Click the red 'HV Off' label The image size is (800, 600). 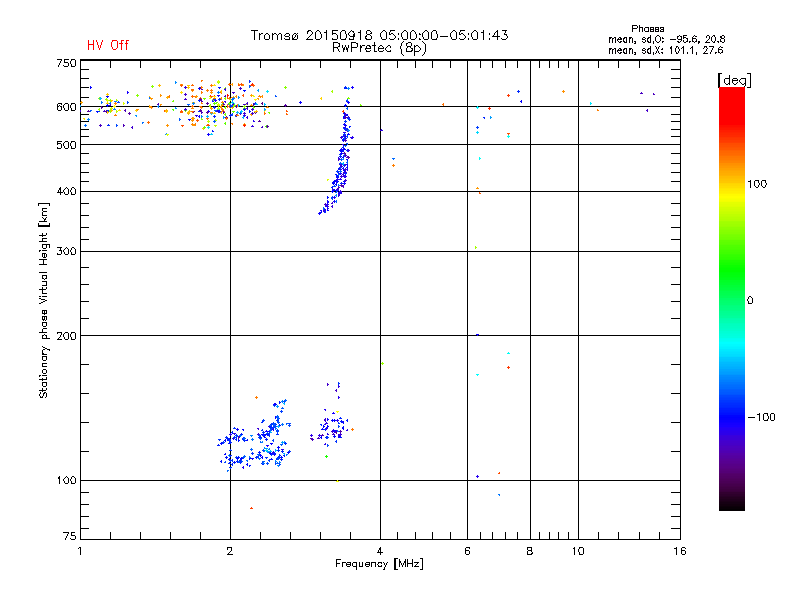tap(108, 45)
